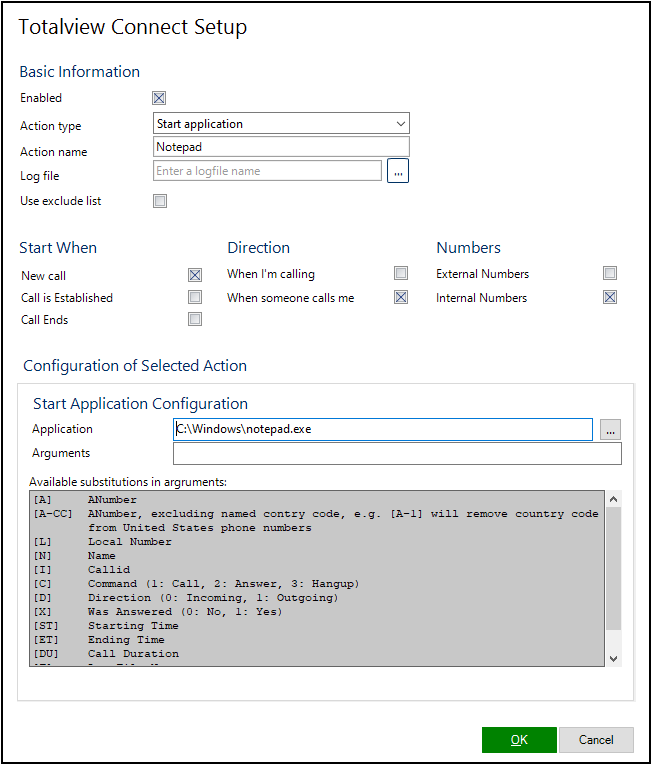Select the [DU] Call Duration line
The height and width of the screenshot is (765, 652).
point(106,654)
